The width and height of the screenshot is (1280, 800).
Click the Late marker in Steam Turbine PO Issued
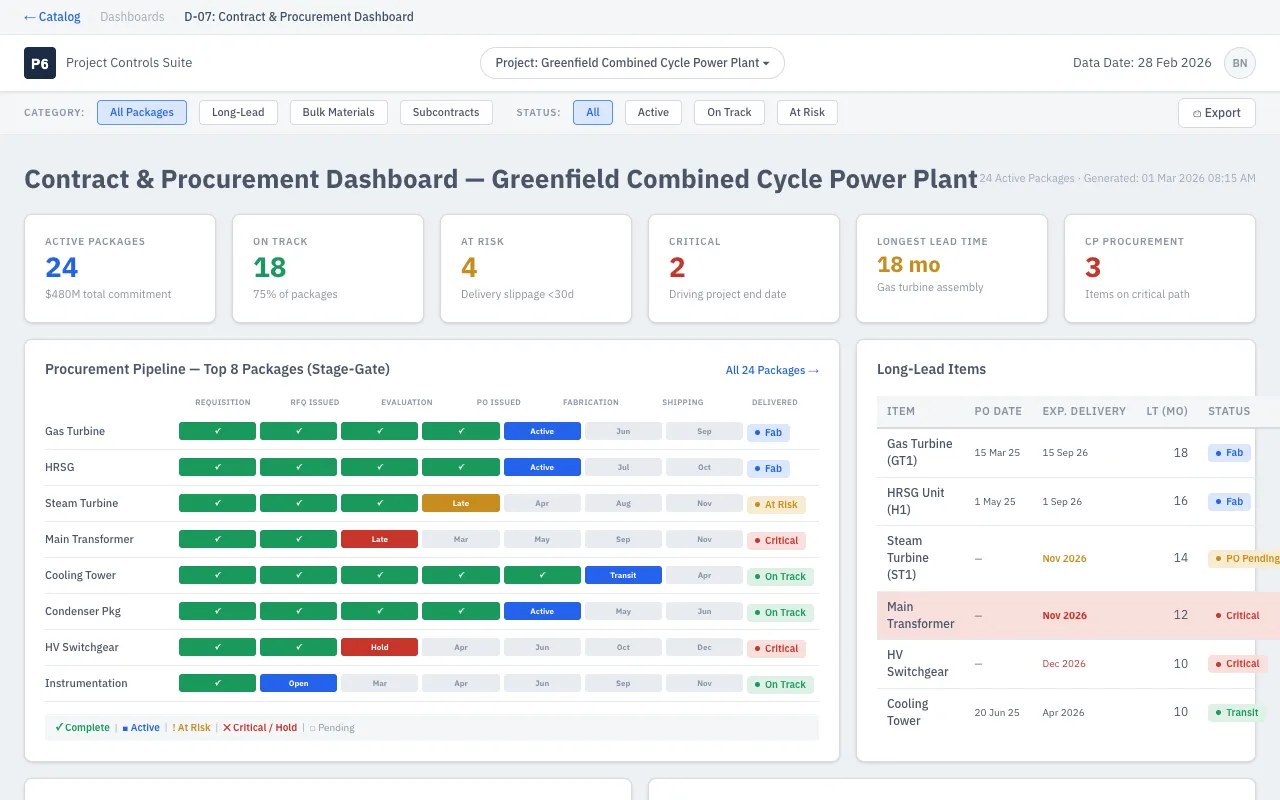(x=461, y=503)
